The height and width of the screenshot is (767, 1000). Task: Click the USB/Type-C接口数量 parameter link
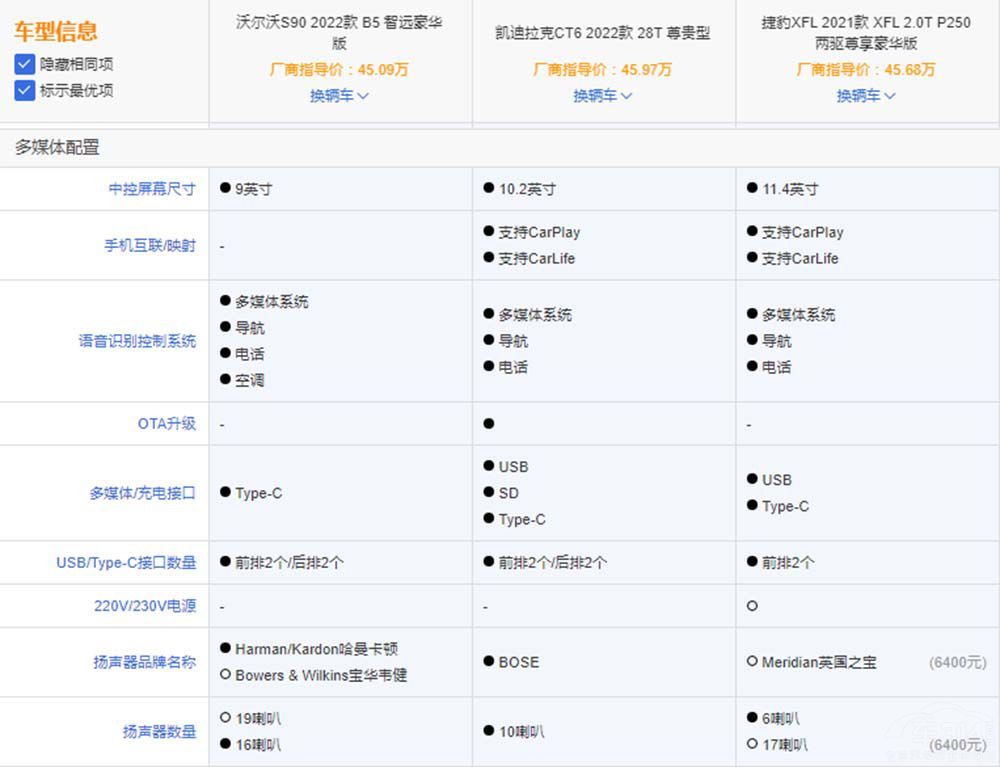[142, 562]
